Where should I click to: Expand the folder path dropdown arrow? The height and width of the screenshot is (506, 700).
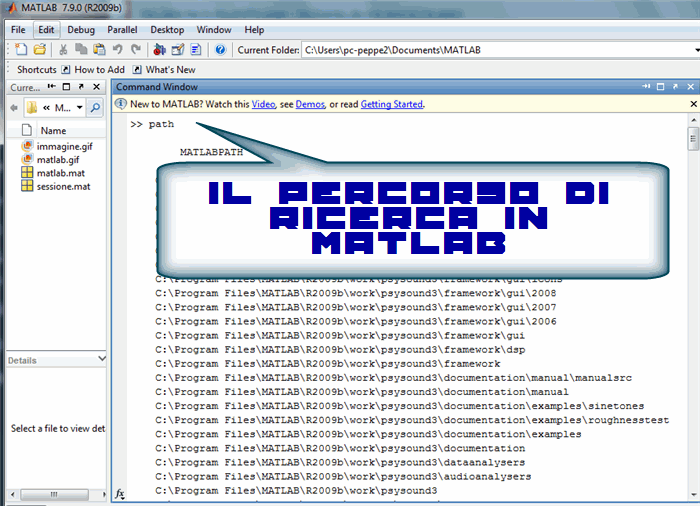coord(79,108)
